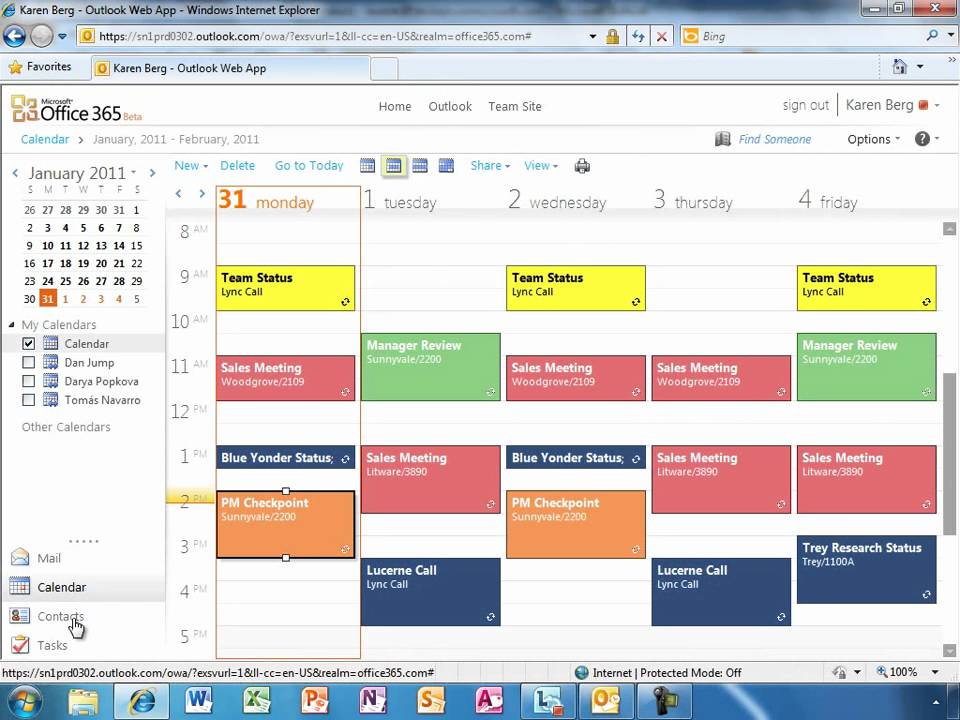
Task: Collapse the My Calendars group
Action: pos(12,324)
